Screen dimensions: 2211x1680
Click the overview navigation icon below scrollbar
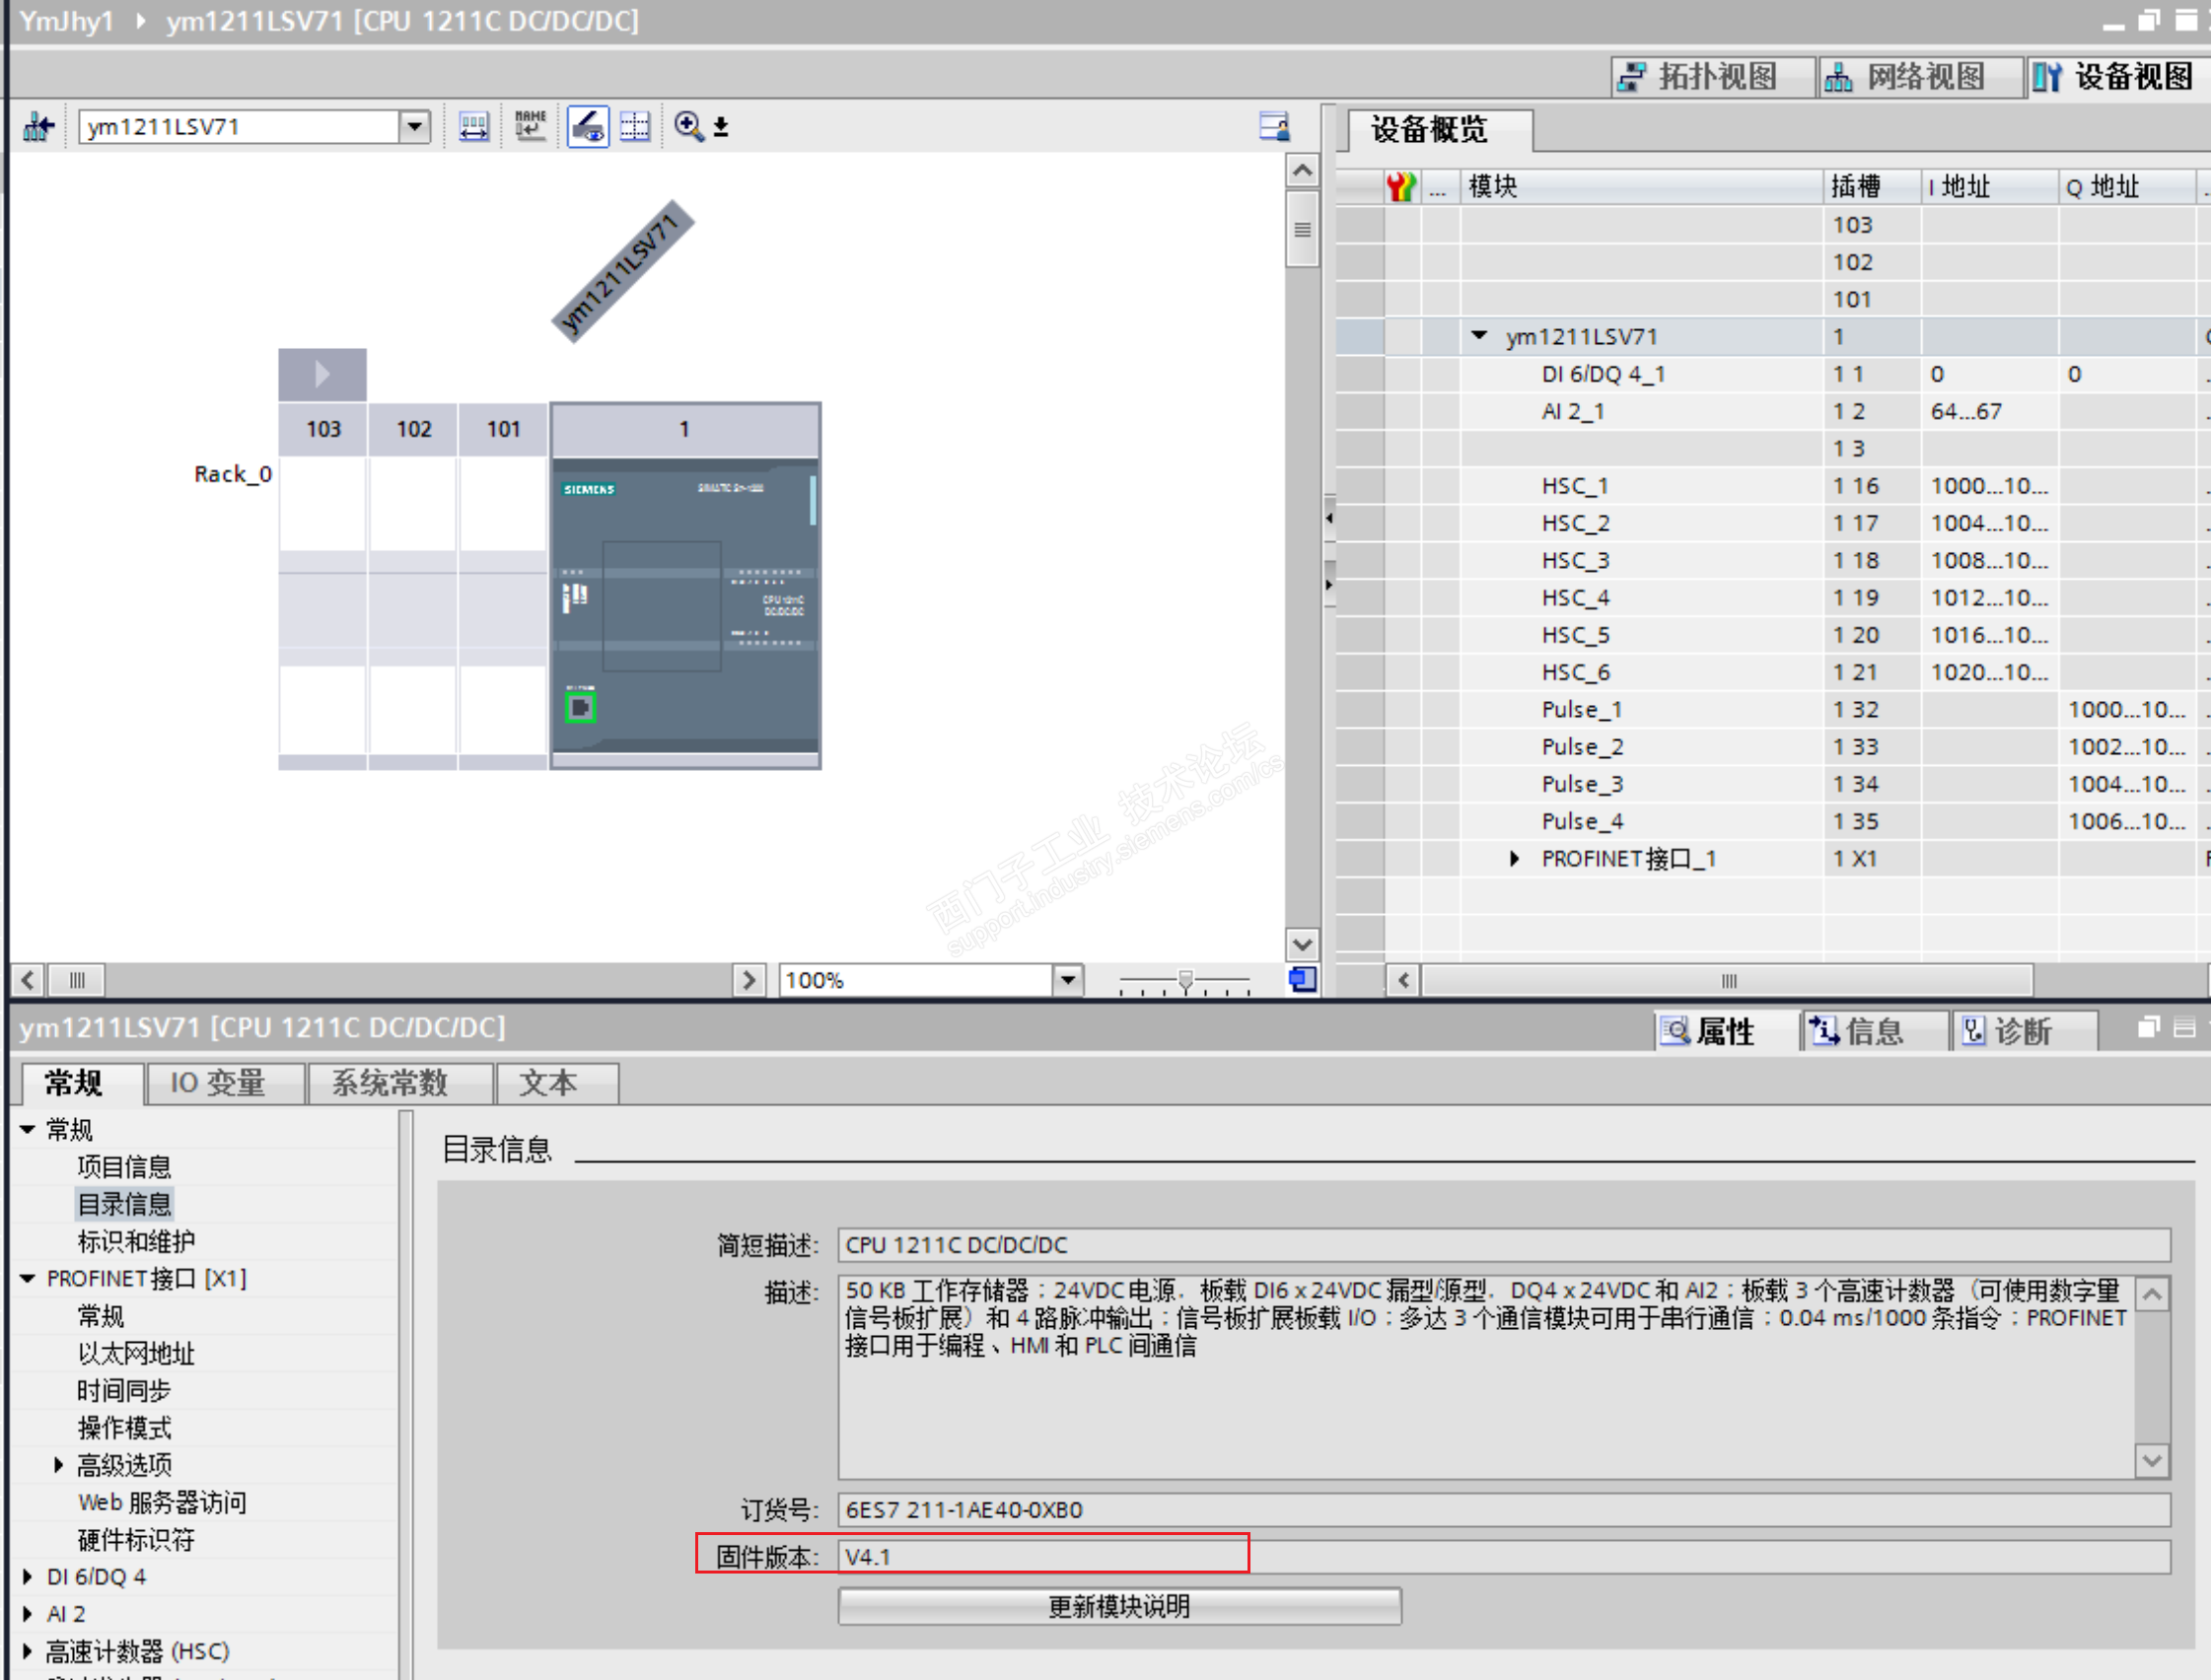(1302, 979)
